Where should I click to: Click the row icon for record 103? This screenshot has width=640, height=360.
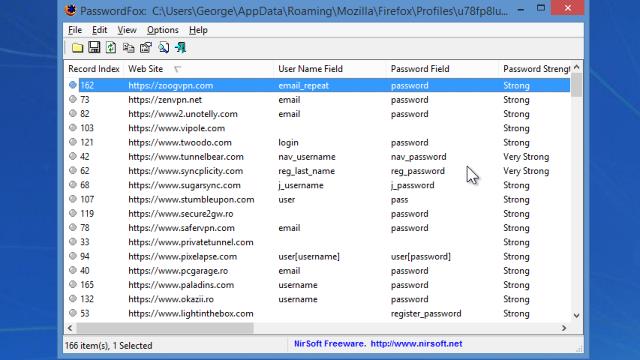tap(73, 128)
